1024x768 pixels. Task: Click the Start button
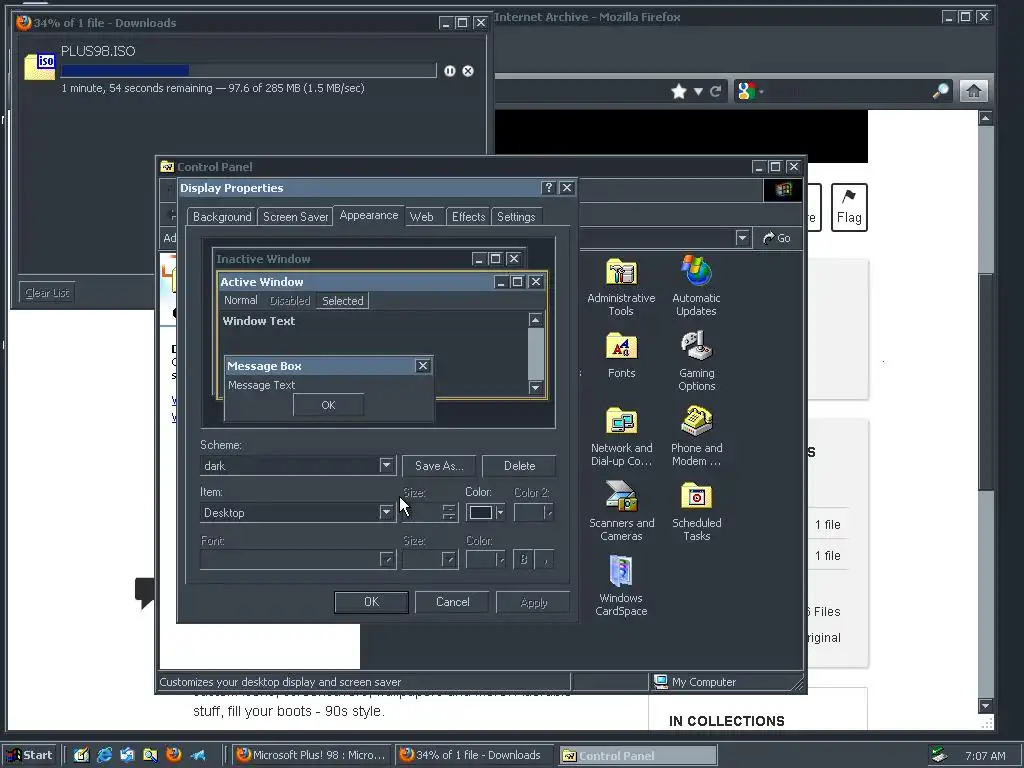click(x=31, y=755)
